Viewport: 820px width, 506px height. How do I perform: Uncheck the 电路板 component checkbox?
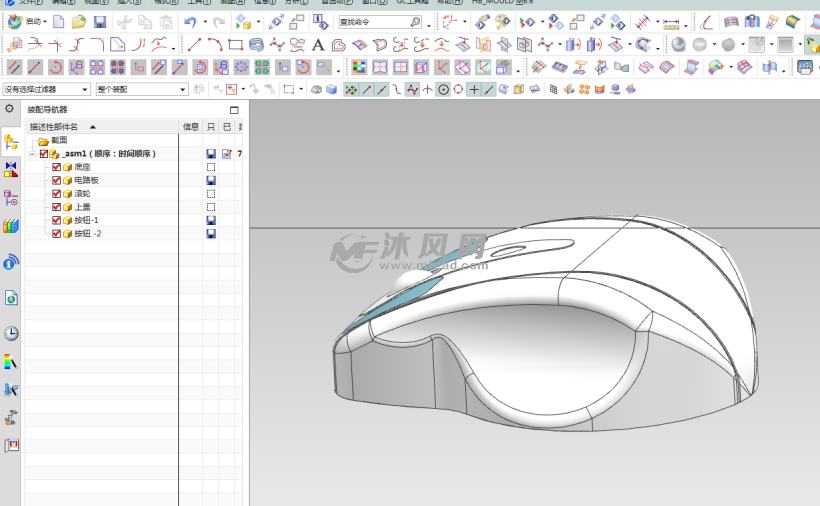(57, 180)
